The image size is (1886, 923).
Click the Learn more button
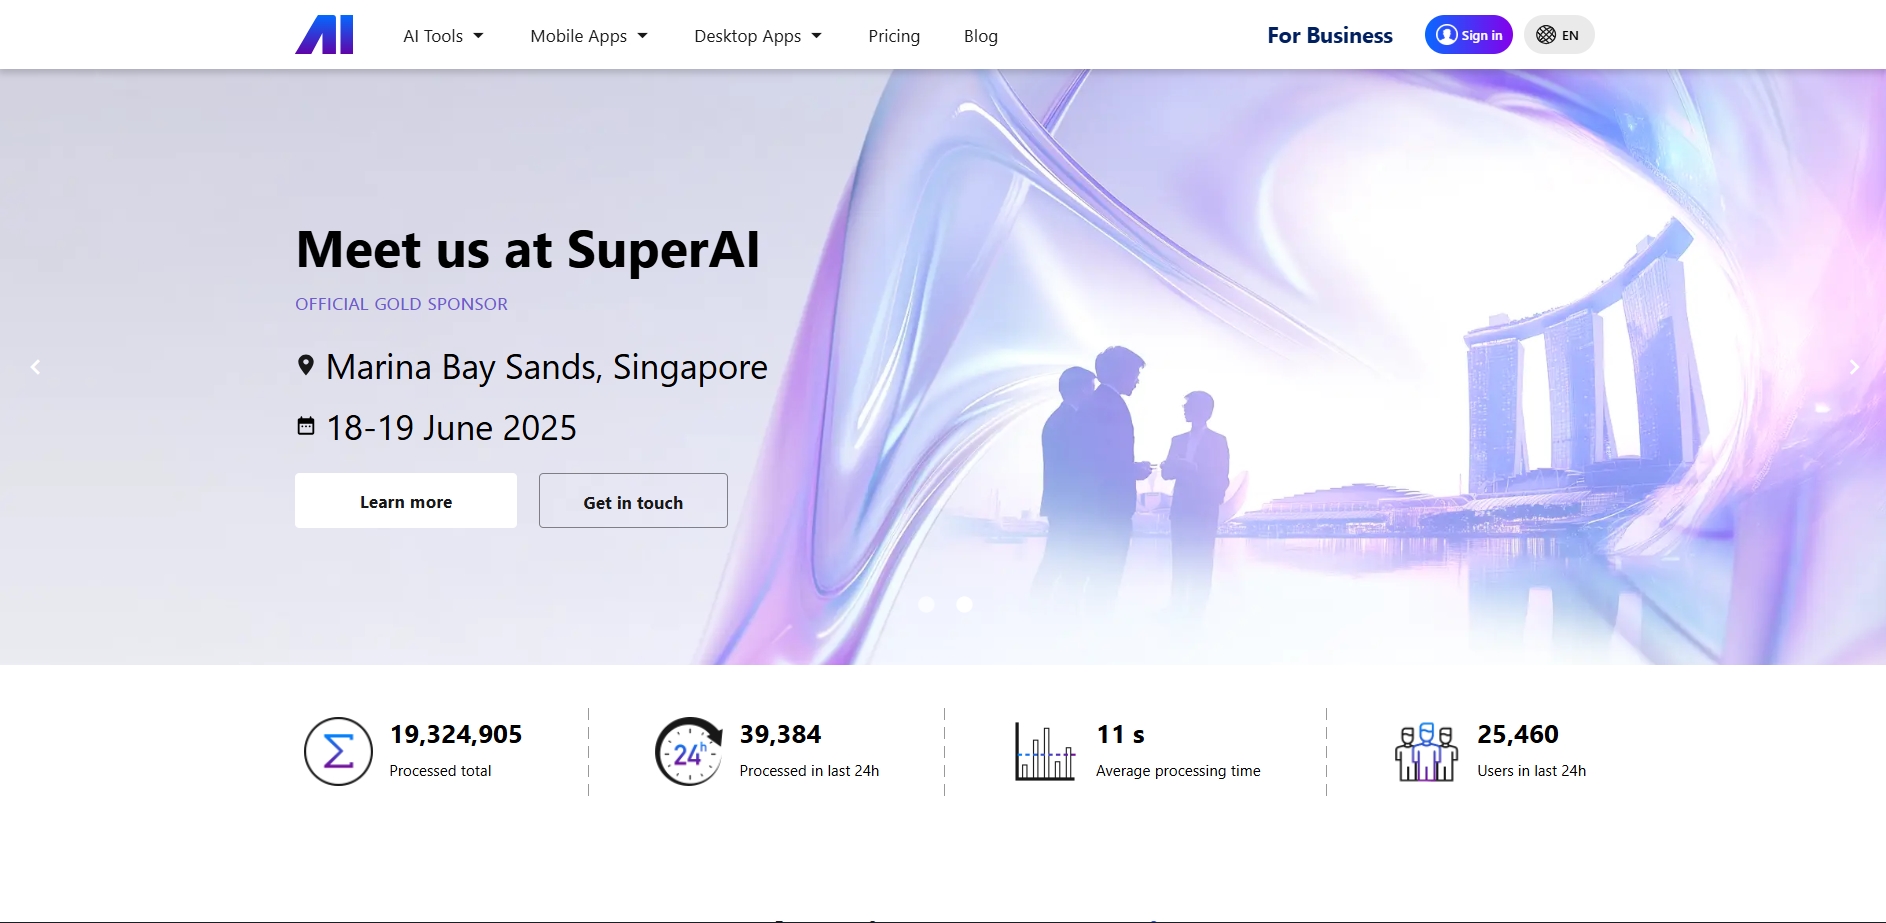point(406,501)
